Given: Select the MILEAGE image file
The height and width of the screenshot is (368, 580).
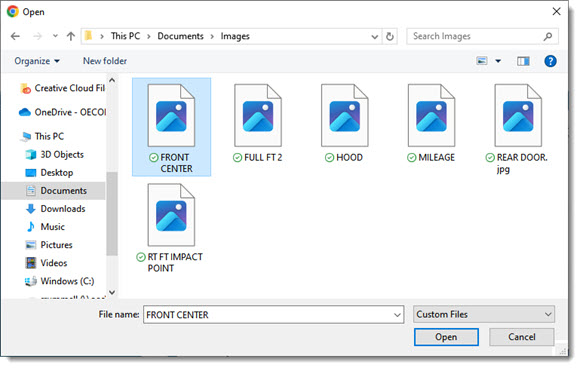Looking at the screenshot, I should 431,124.
